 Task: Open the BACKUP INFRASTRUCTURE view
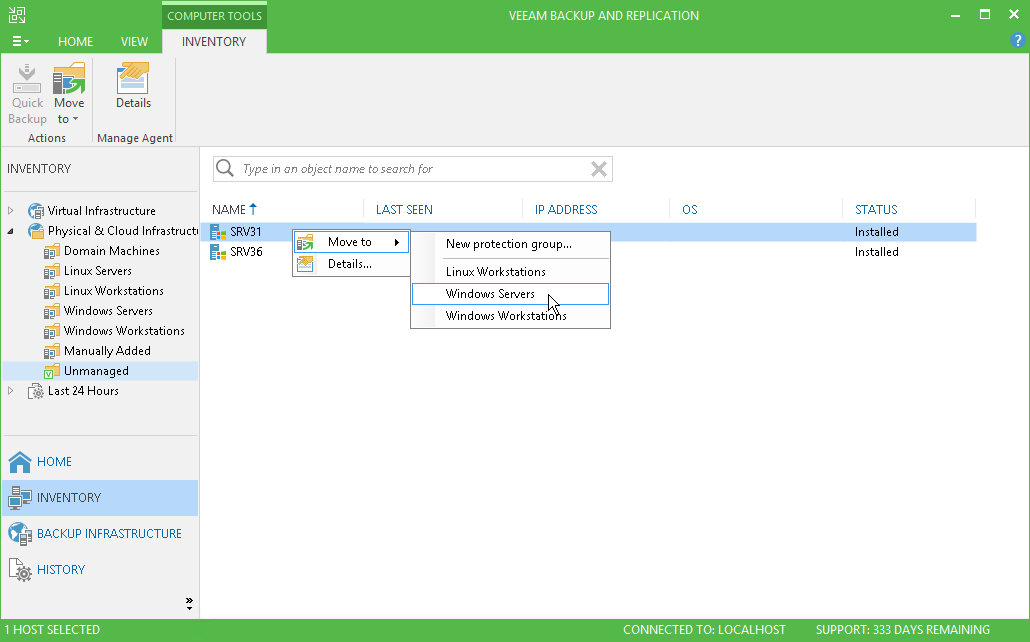click(109, 534)
